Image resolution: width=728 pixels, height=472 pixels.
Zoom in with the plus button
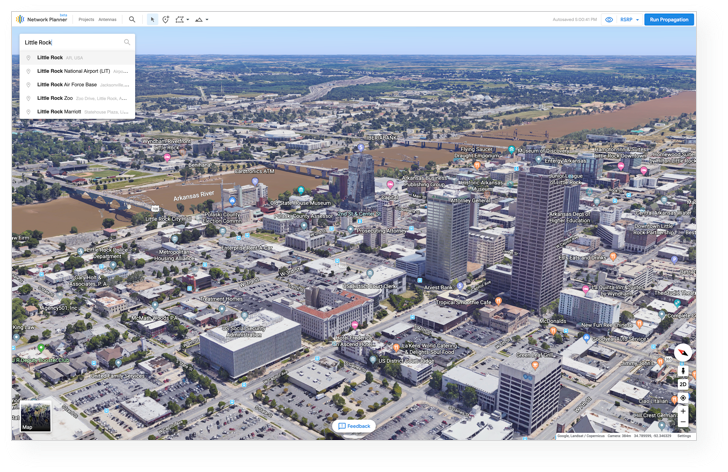683,411
